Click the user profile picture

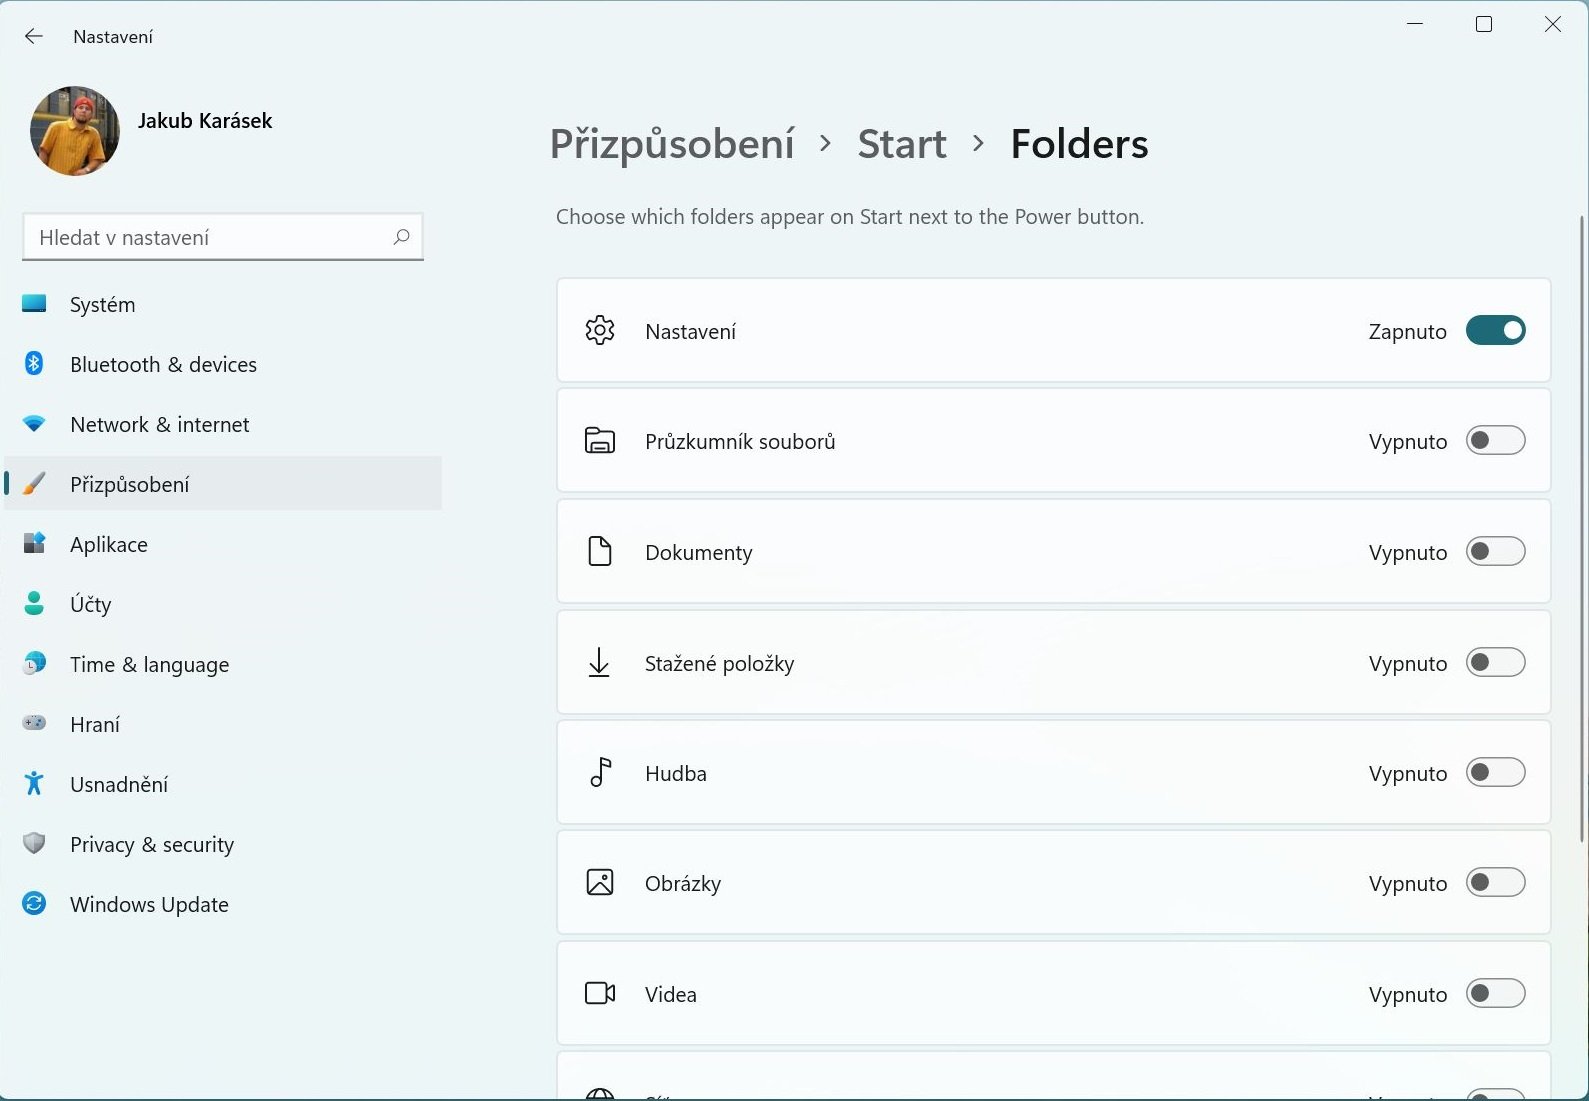(75, 131)
